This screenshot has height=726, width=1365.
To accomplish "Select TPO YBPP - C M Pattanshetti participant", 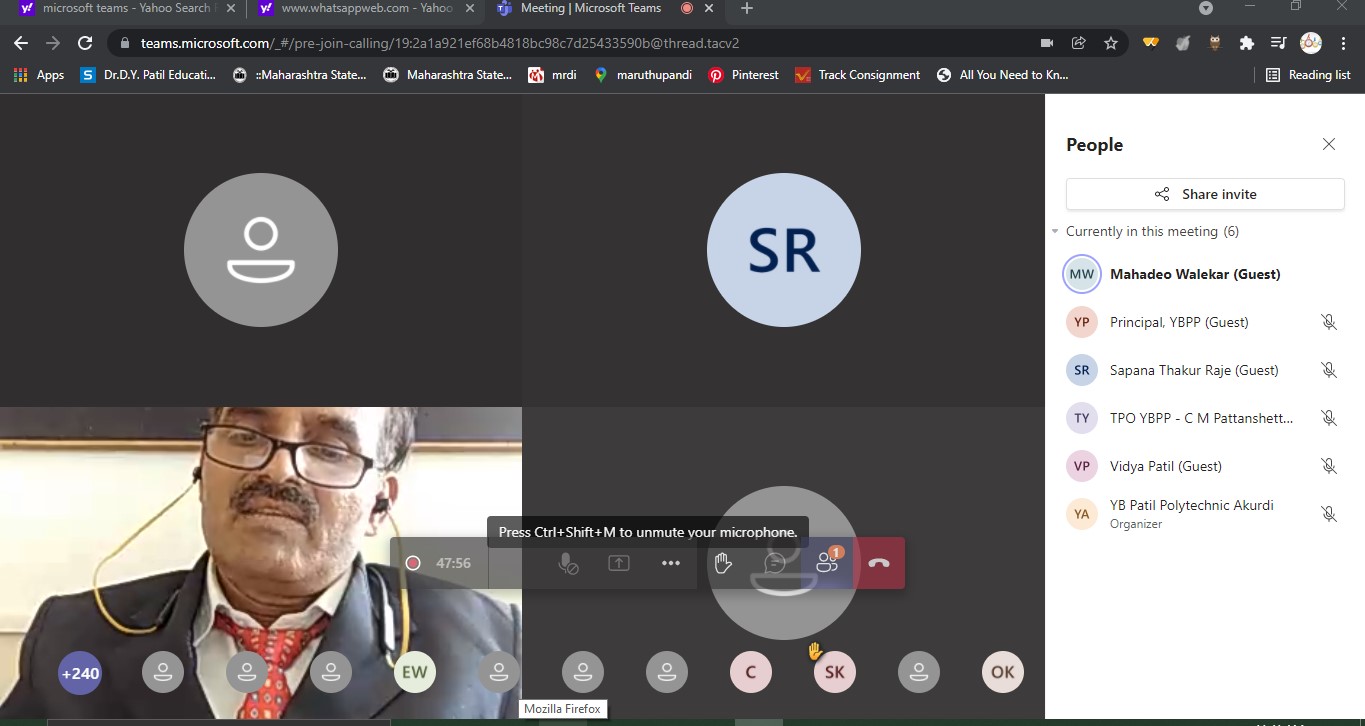I will 1205,418.
